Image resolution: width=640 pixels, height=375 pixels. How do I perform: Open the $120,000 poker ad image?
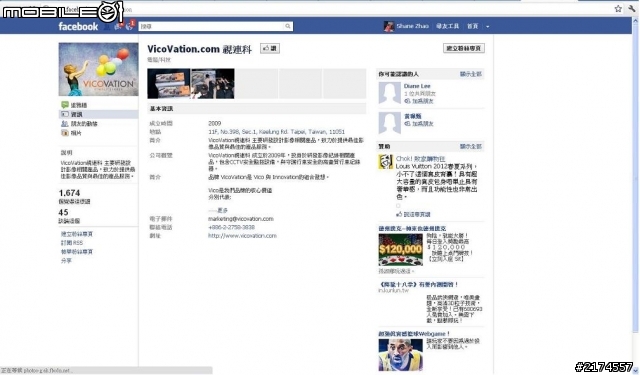click(x=400, y=250)
